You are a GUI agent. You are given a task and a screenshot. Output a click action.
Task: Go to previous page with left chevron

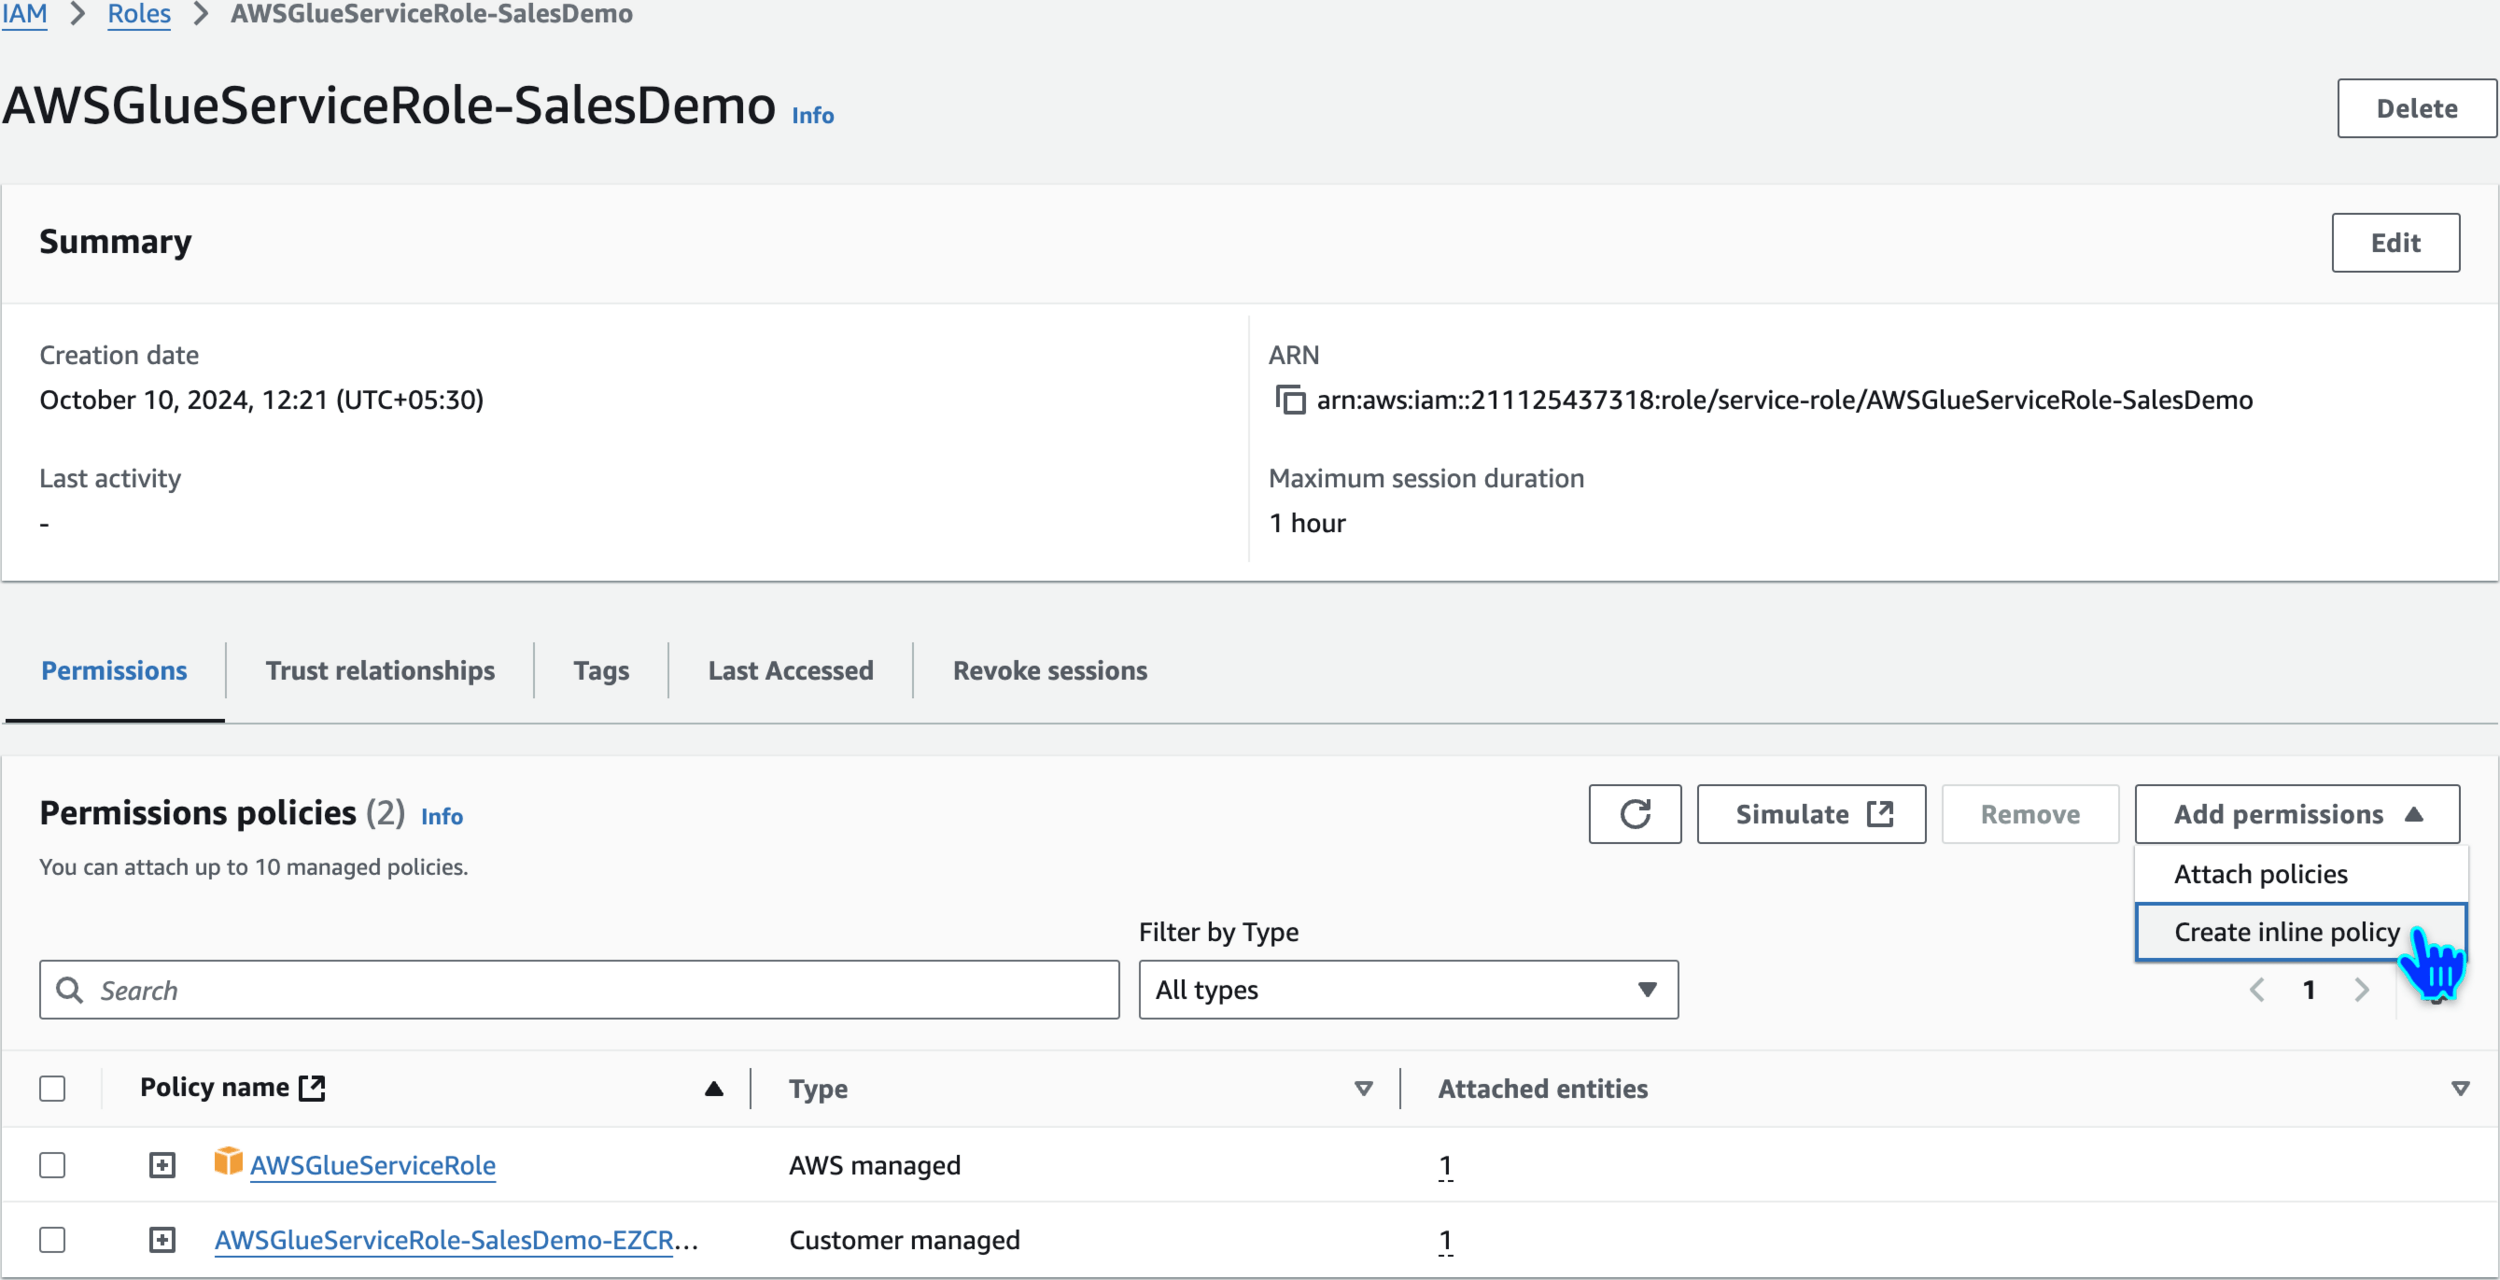pyautogui.click(x=2257, y=990)
